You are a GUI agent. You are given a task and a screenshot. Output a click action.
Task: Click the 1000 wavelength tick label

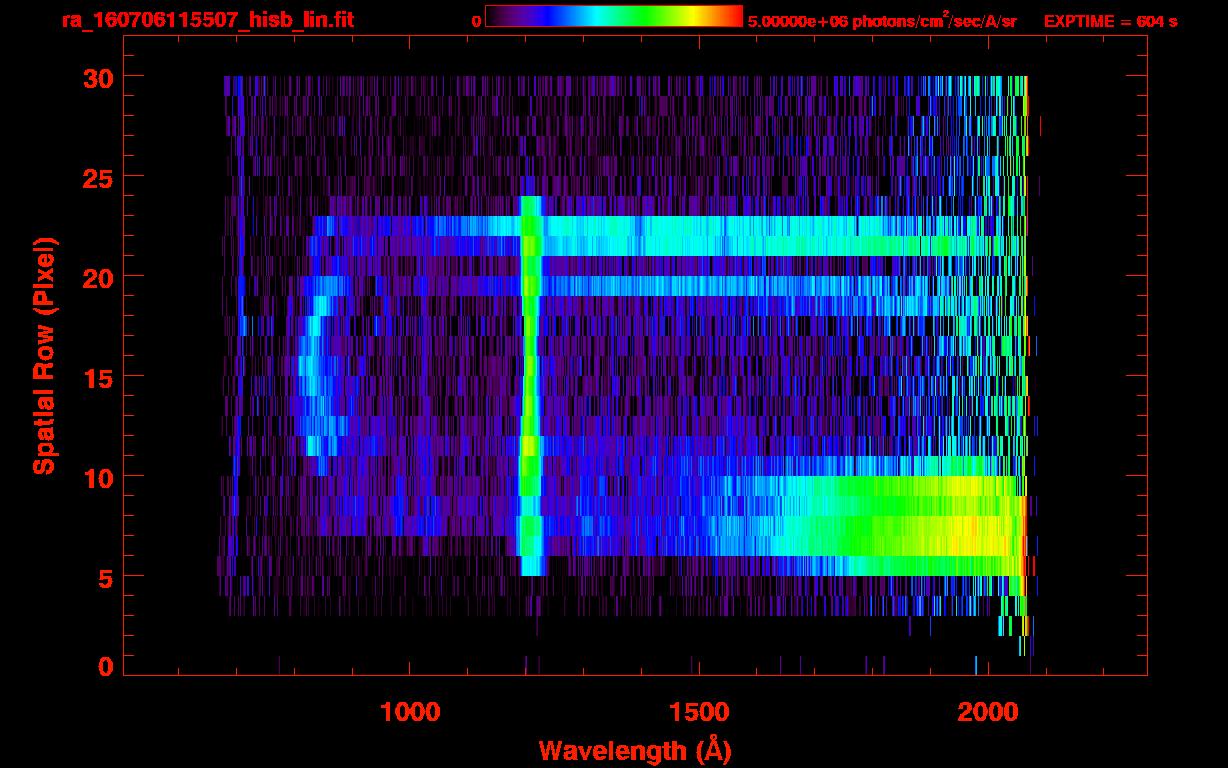point(409,712)
